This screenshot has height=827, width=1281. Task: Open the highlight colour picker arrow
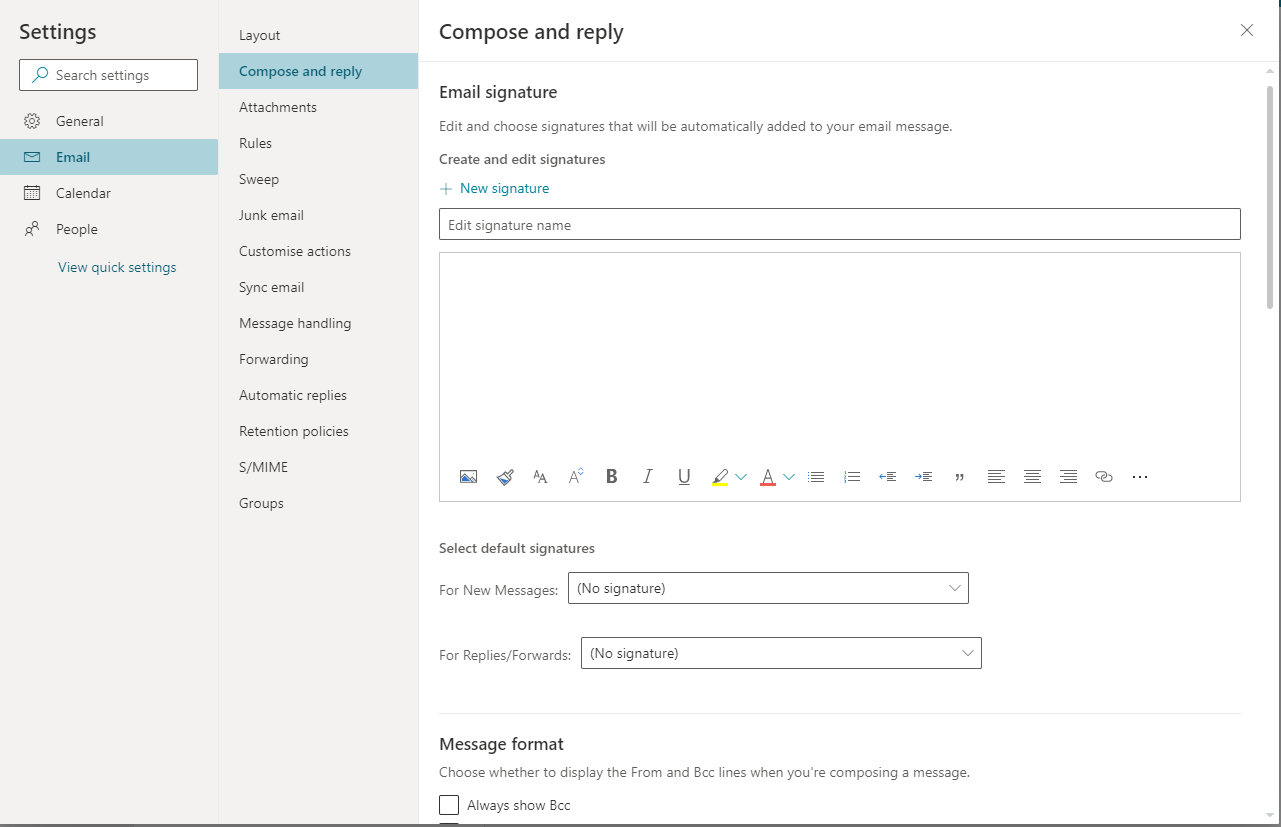point(741,477)
